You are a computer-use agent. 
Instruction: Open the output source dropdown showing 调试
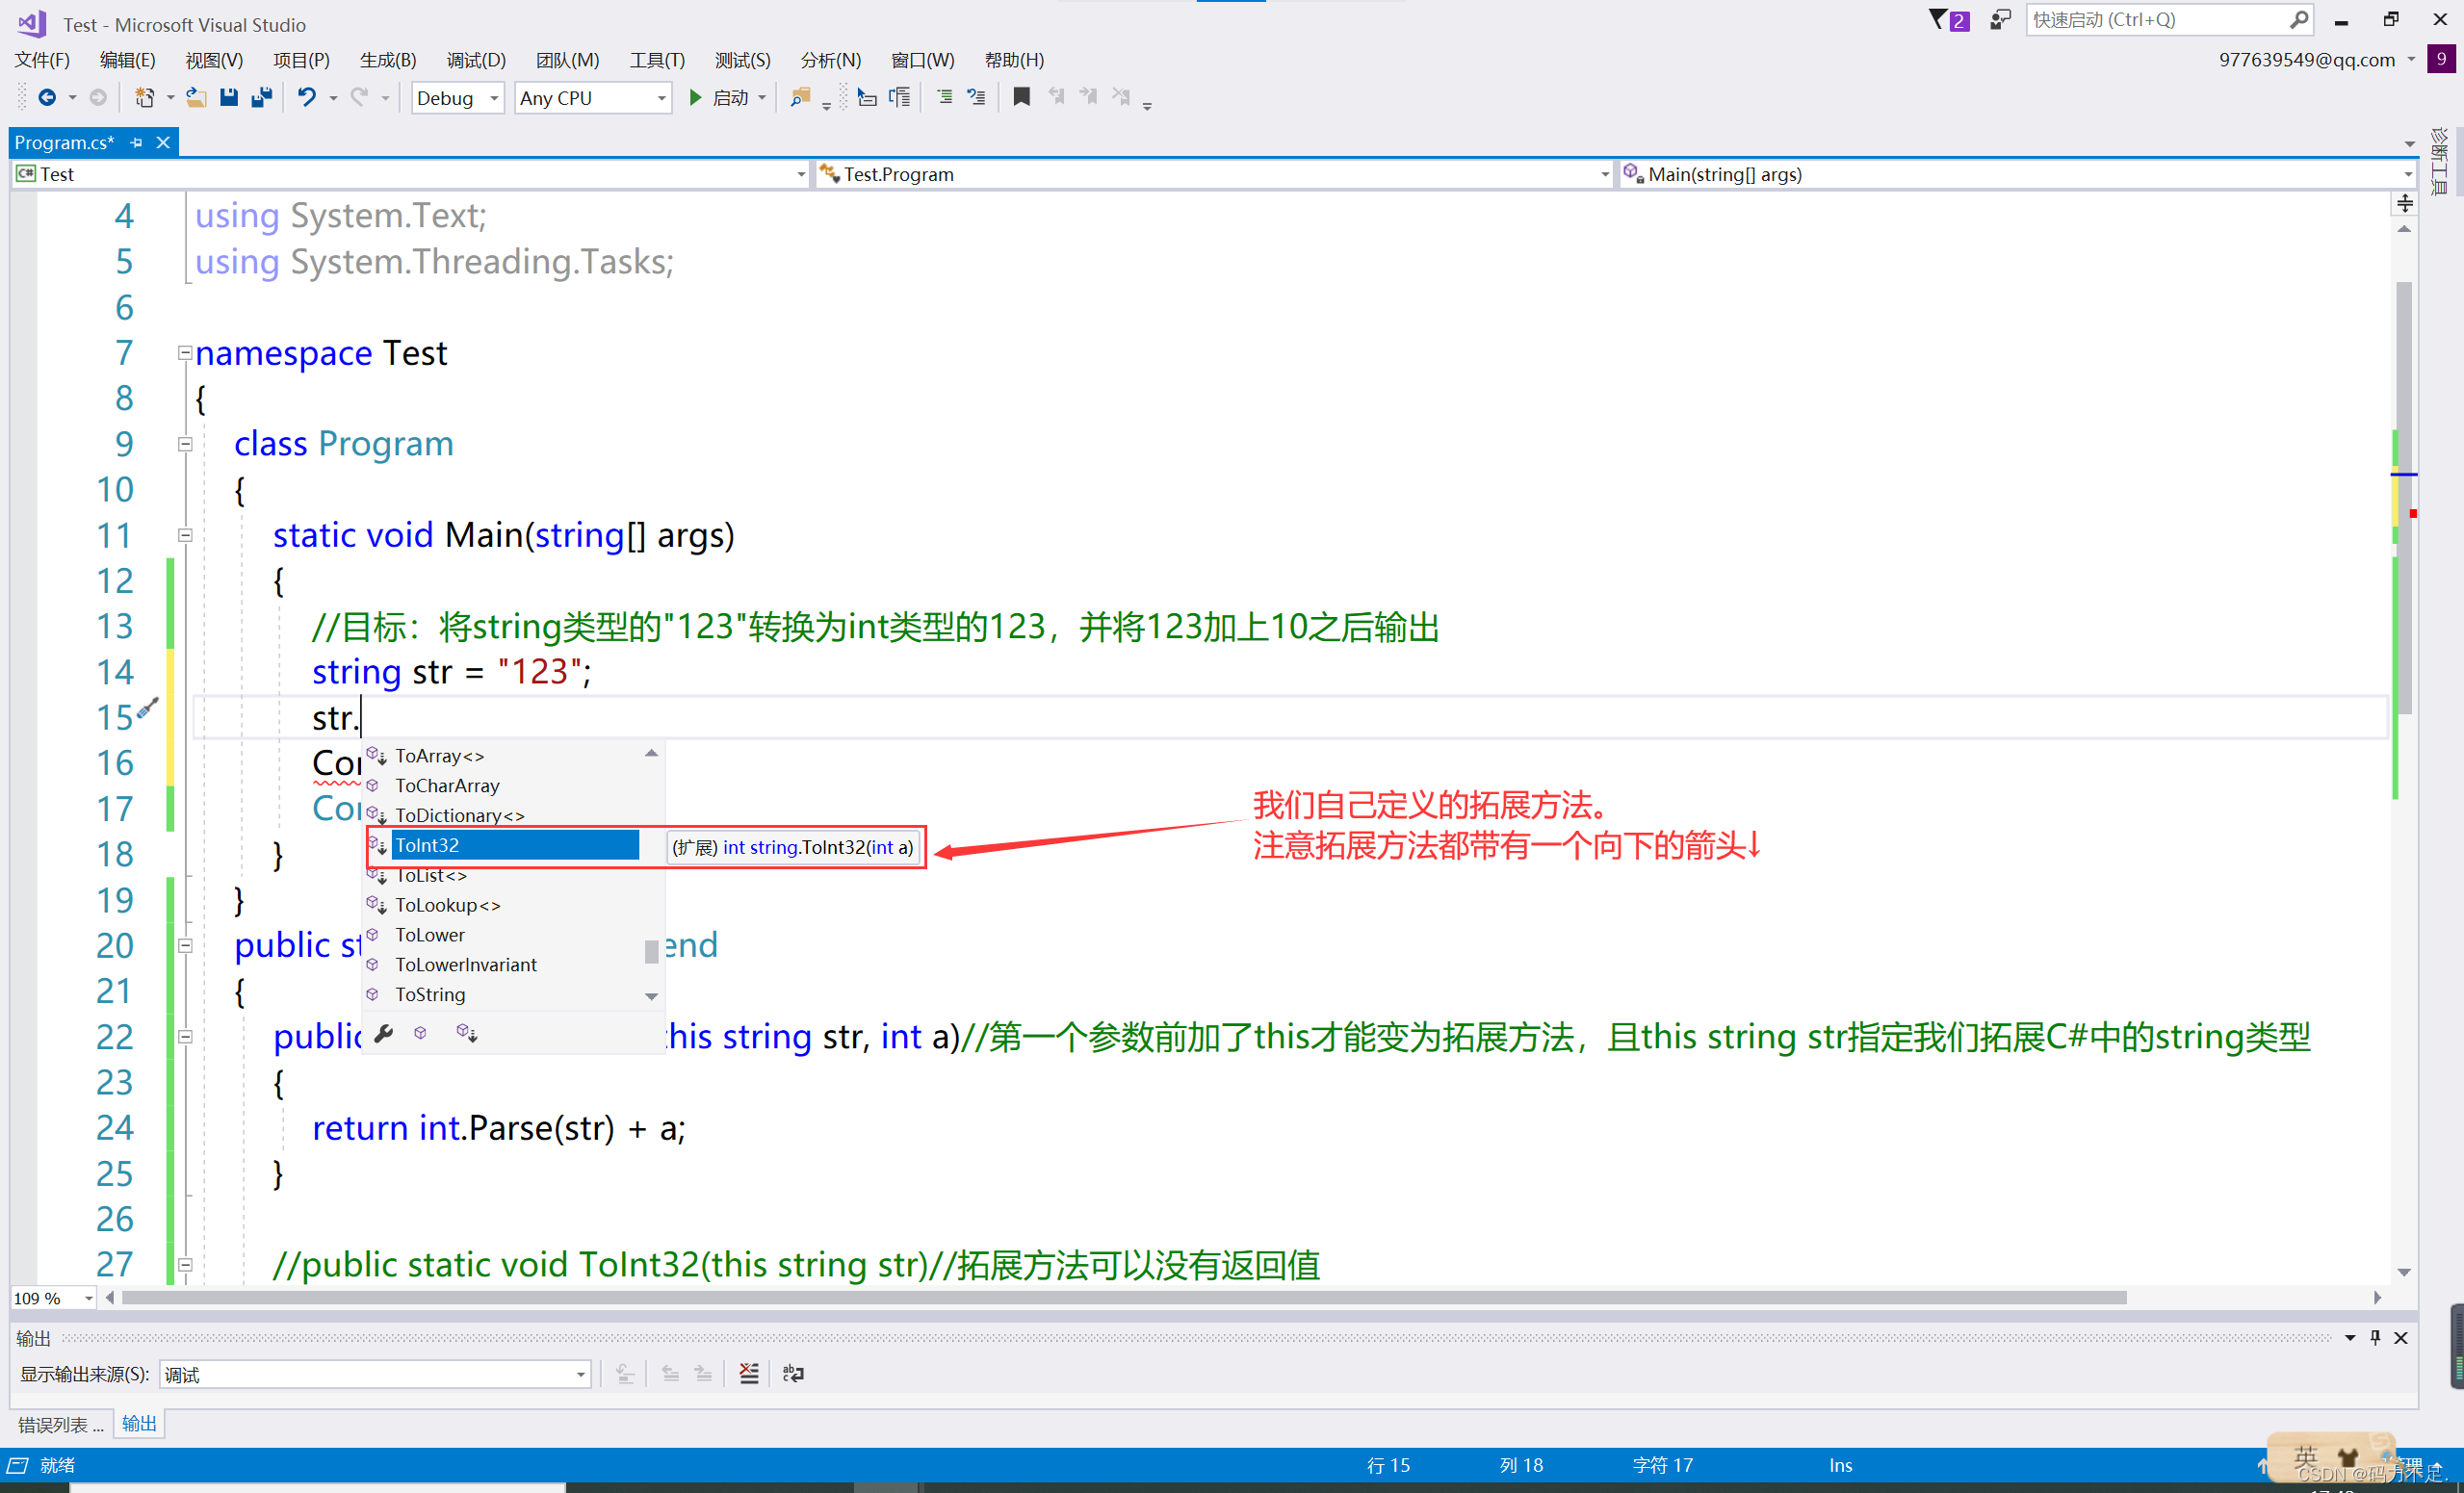click(375, 1374)
